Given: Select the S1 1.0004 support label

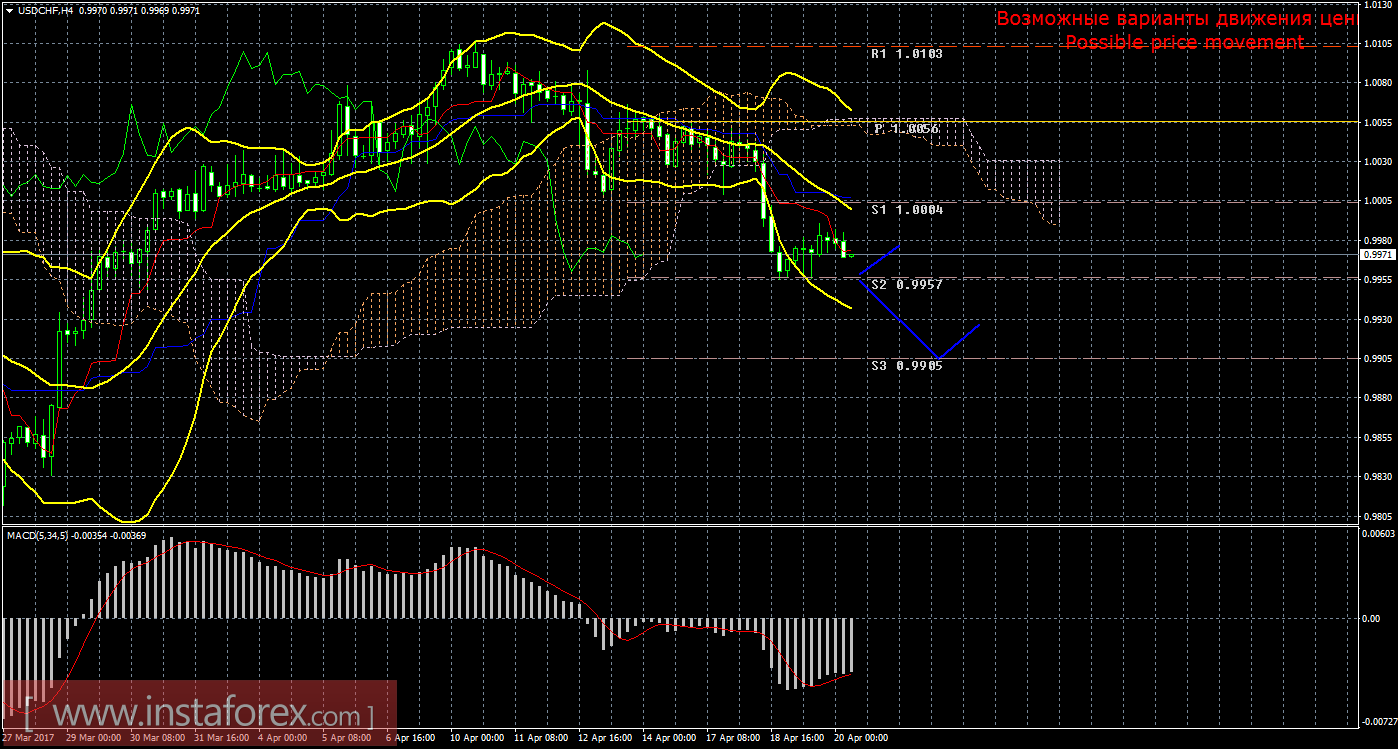Looking at the screenshot, I should coord(906,210).
